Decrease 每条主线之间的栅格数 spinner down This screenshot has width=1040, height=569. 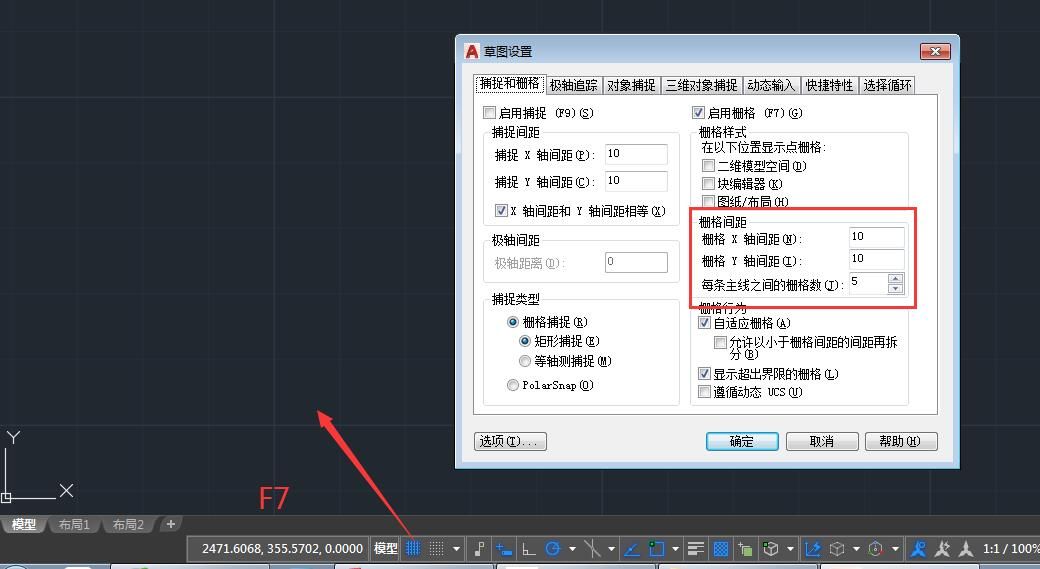tap(895, 288)
